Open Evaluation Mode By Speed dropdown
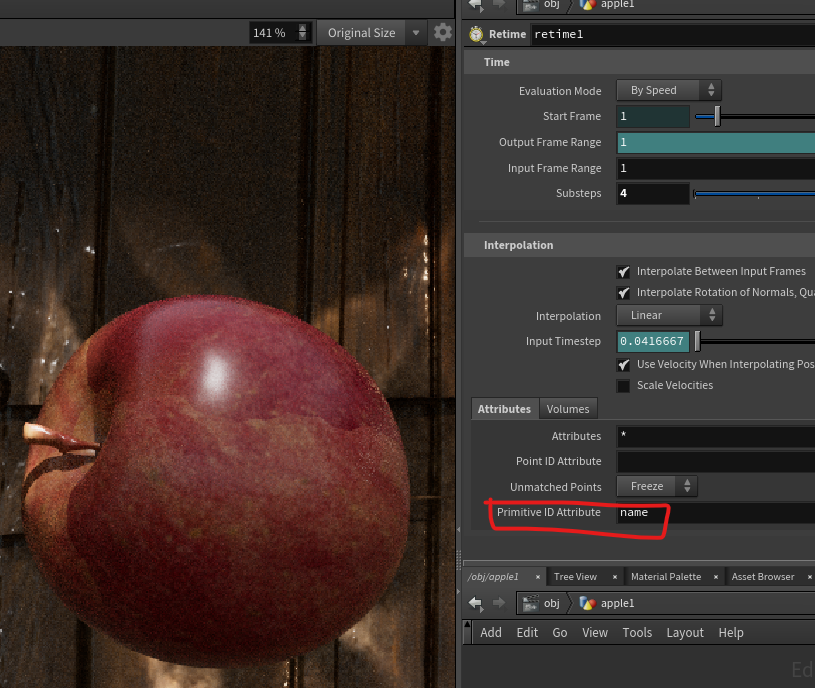Image resolution: width=815 pixels, height=688 pixels. click(668, 90)
